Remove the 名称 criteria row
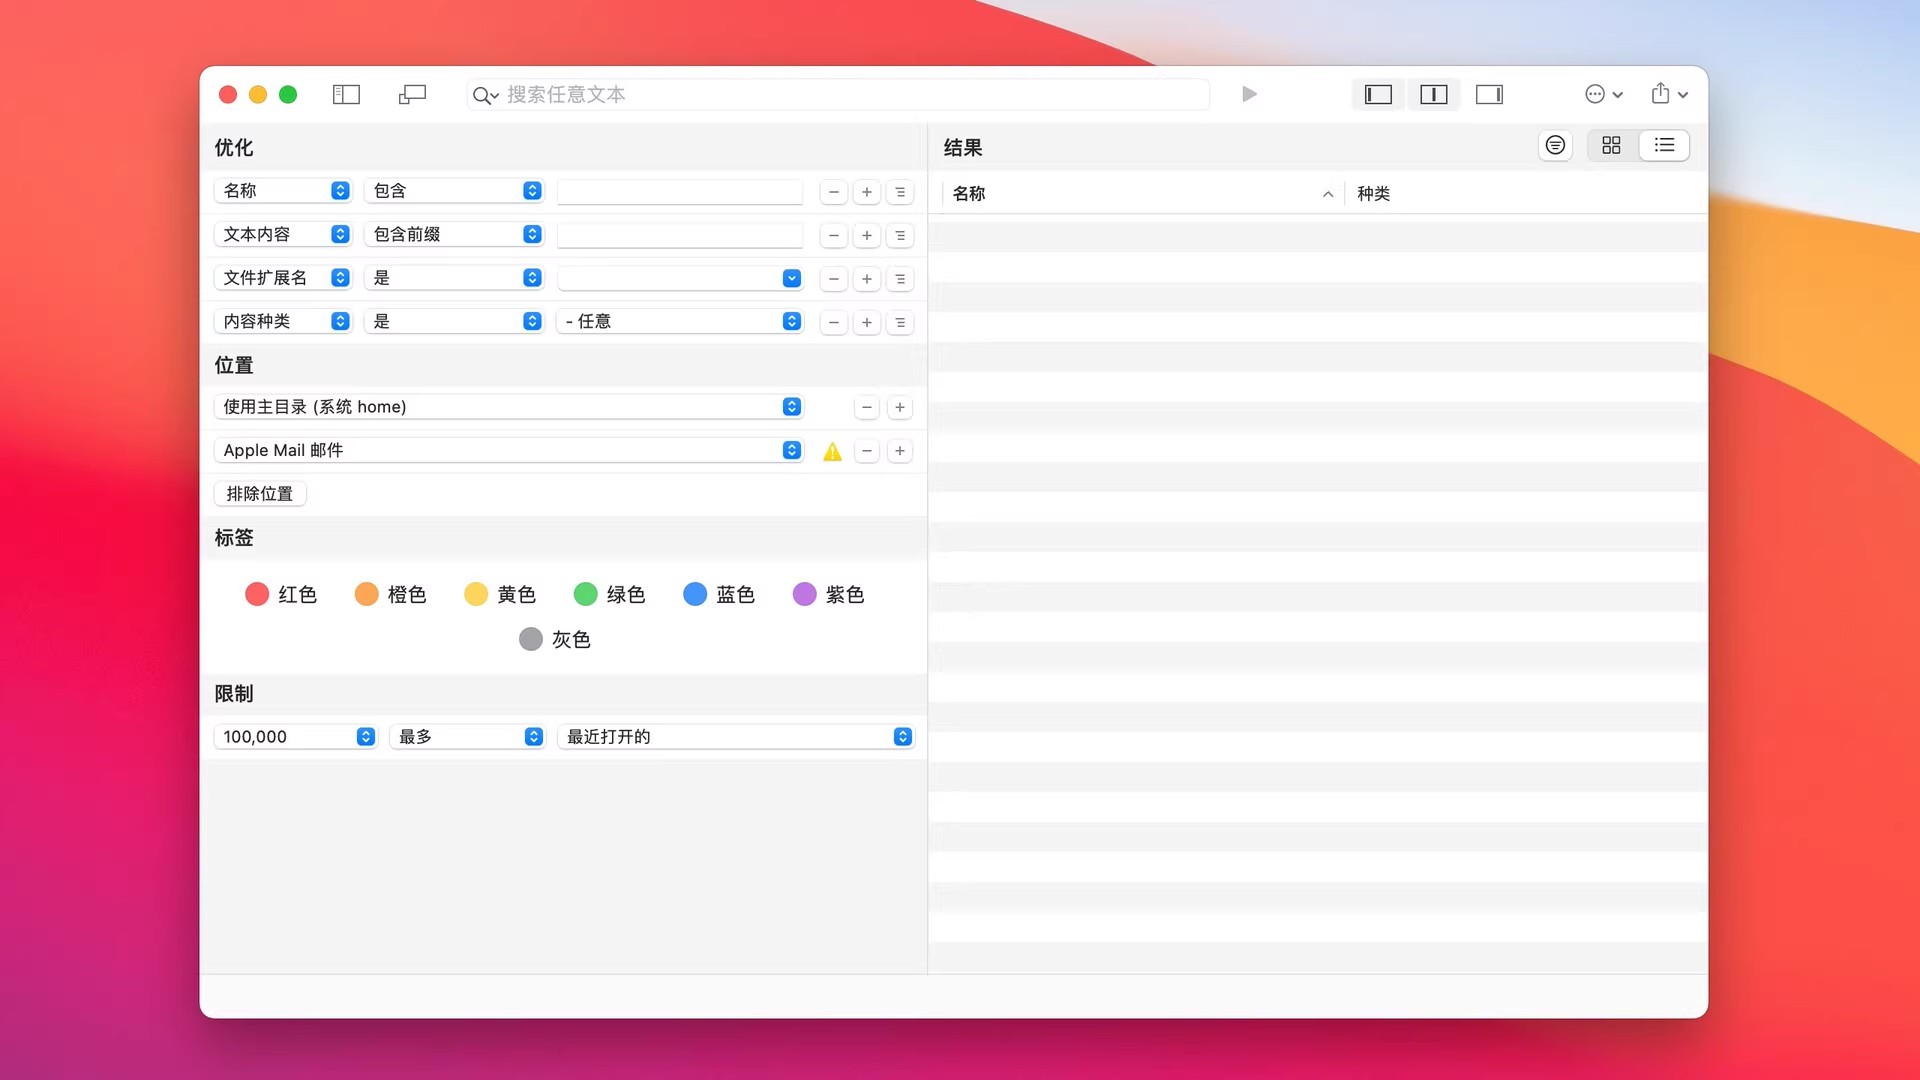Image resolution: width=1920 pixels, height=1080 pixels. tap(833, 192)
